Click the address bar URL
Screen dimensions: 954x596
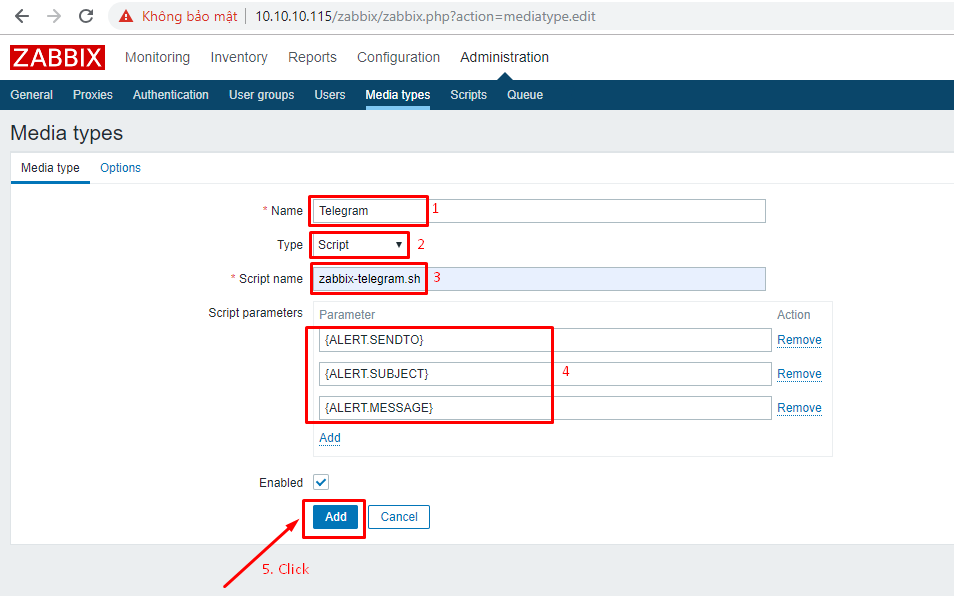click(x=425, y=16)
